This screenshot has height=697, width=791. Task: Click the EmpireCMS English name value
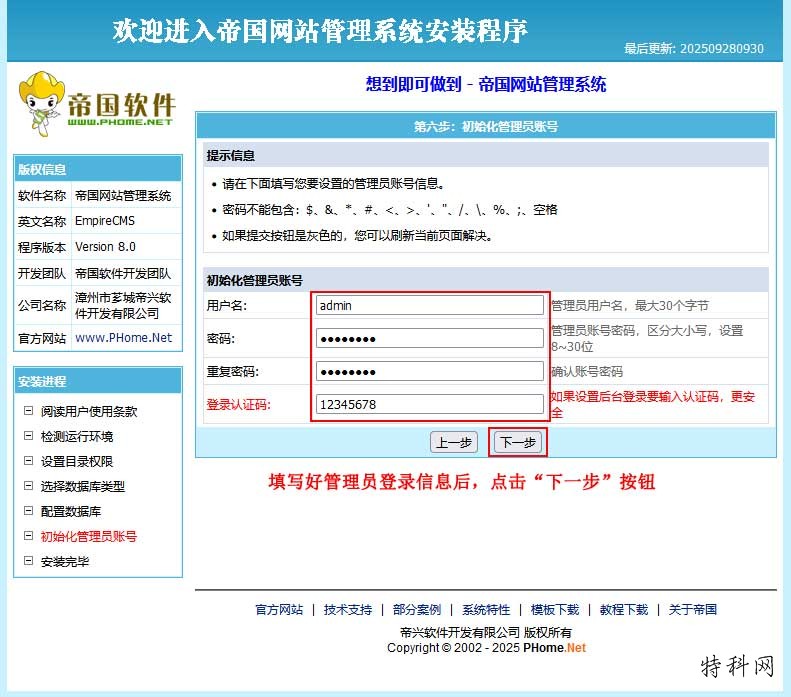point(105,221)
